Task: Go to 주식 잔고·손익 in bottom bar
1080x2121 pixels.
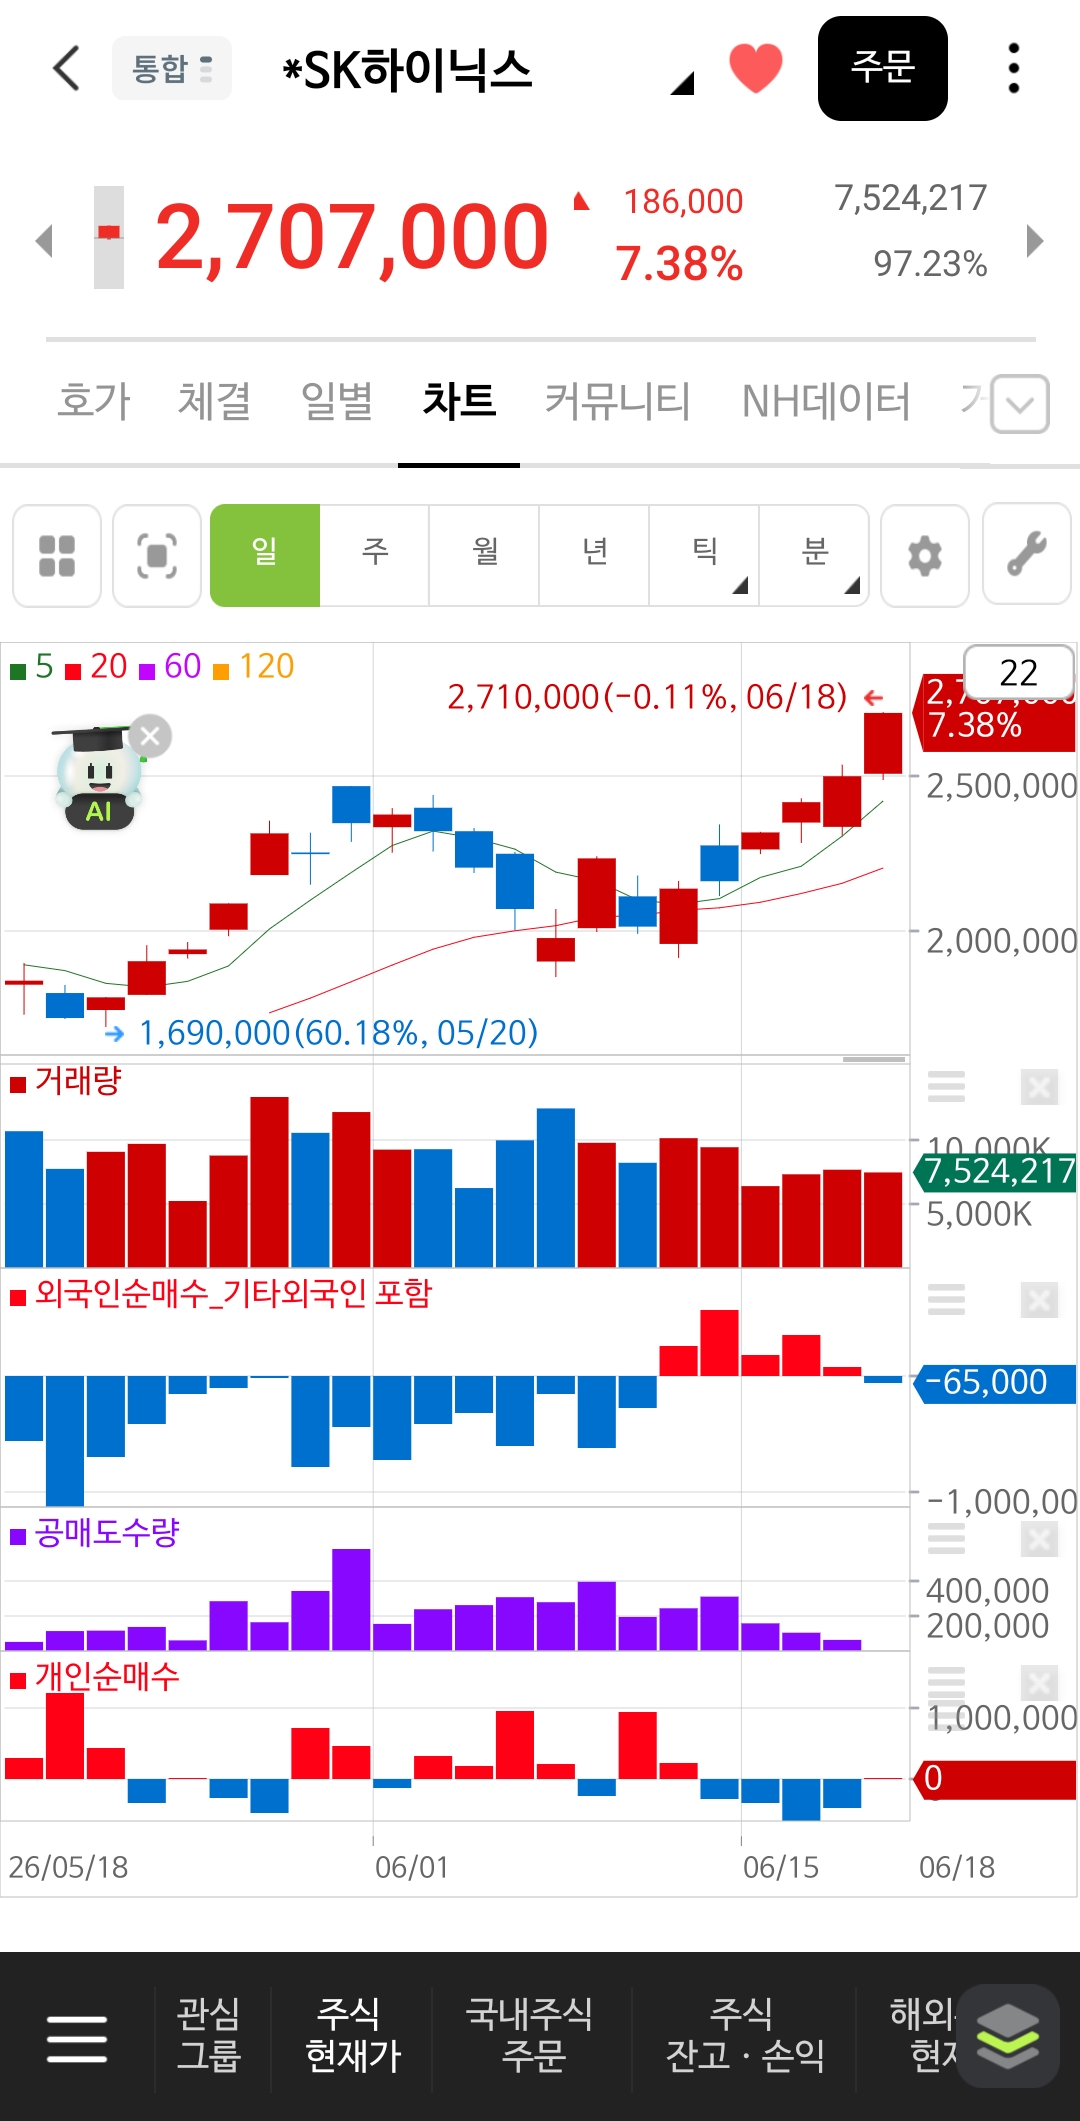Action: point(745,2035)
